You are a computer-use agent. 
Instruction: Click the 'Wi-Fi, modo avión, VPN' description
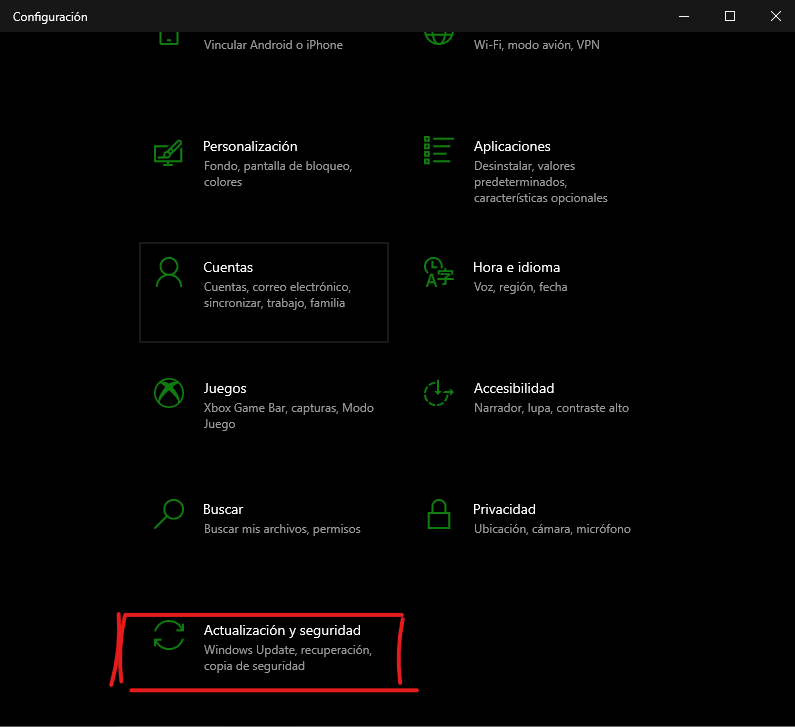(536, 45)
